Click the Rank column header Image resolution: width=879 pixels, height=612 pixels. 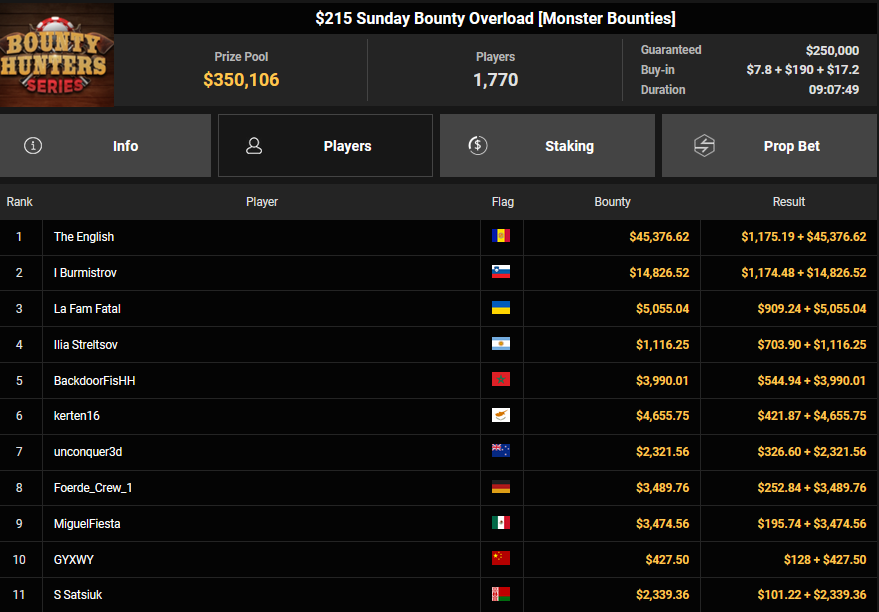(x=20, y=202)
